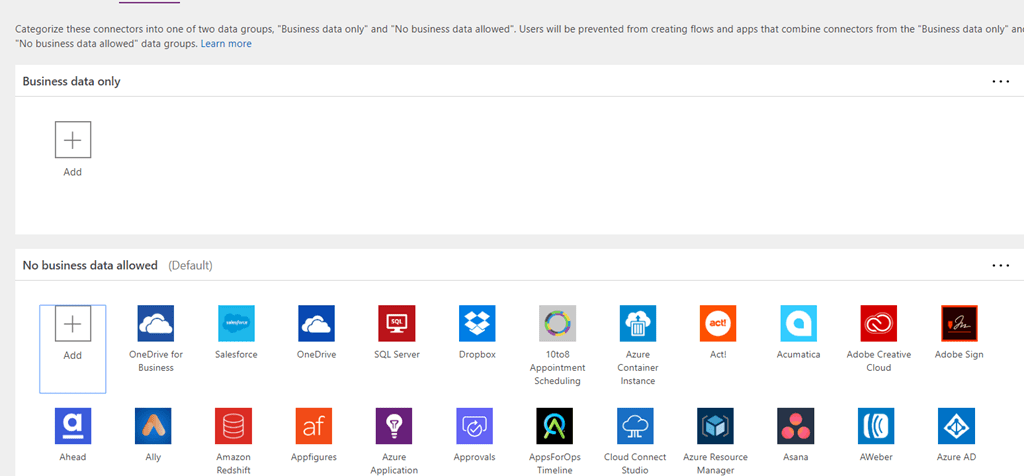This screenshot has width=1024, height=476.
Task: Select the Acumatica connector icon
Action: (x=799, y=323)
